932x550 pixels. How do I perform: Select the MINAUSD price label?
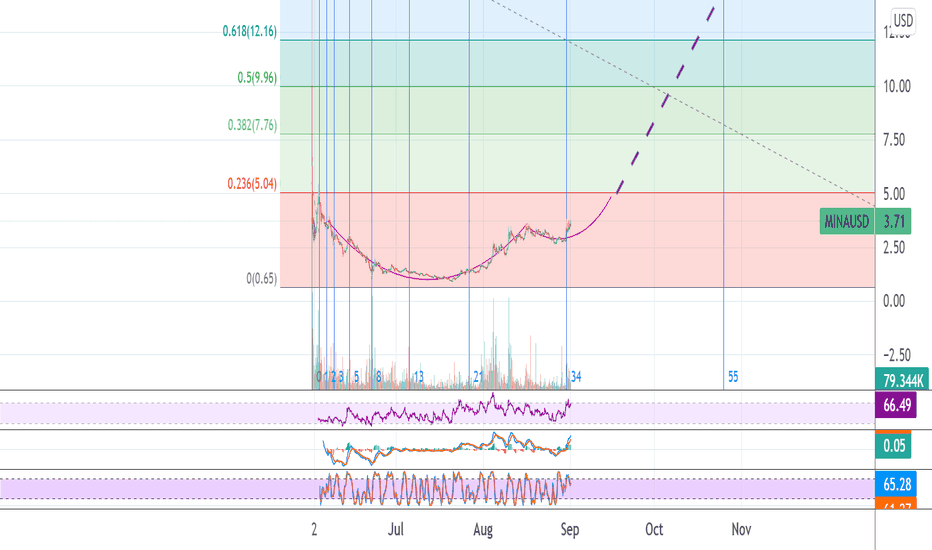tap(847, 222)
